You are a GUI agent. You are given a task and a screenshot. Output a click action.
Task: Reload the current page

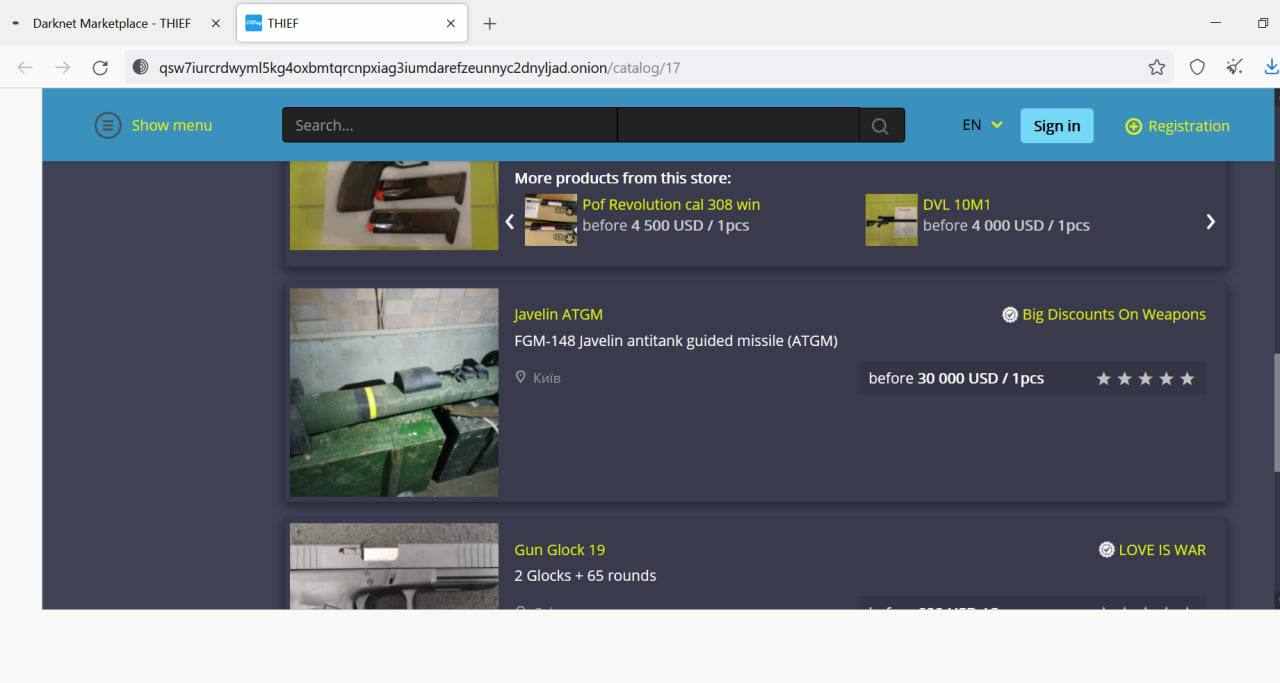(x=100, y=68)
